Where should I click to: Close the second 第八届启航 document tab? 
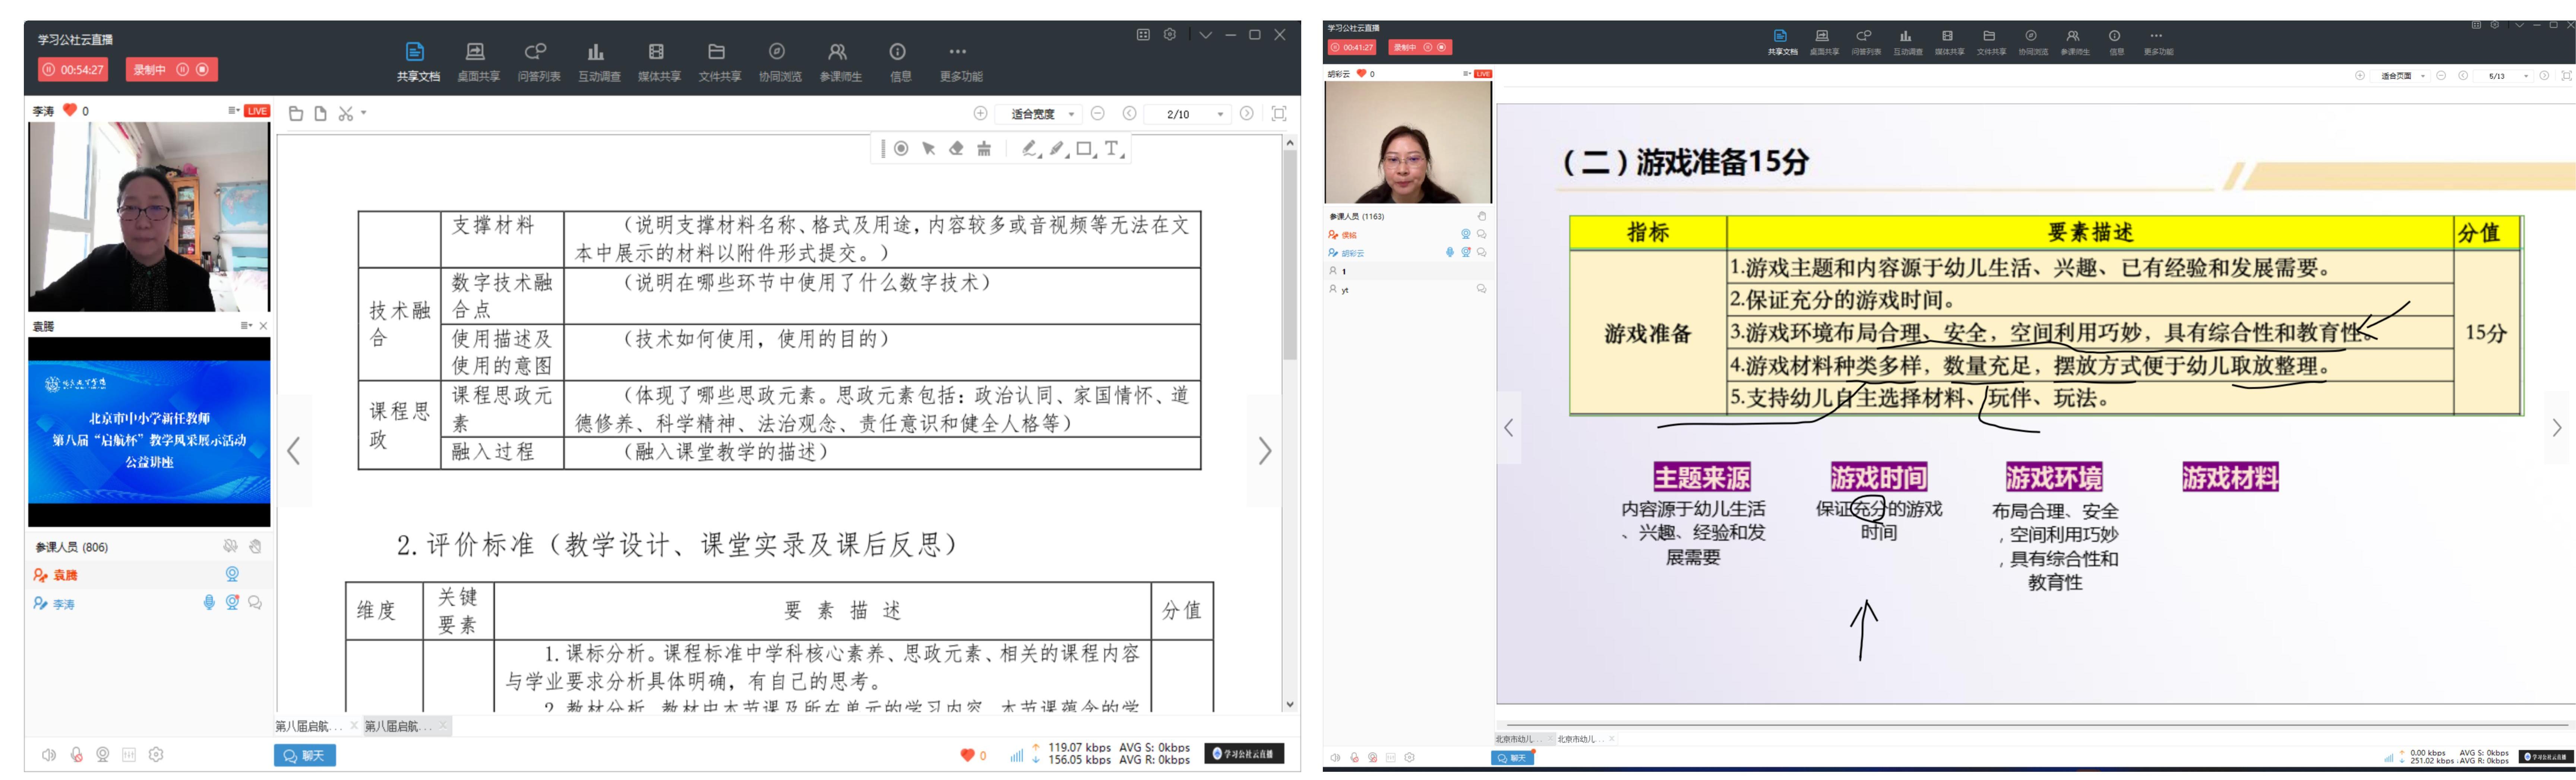443,726
